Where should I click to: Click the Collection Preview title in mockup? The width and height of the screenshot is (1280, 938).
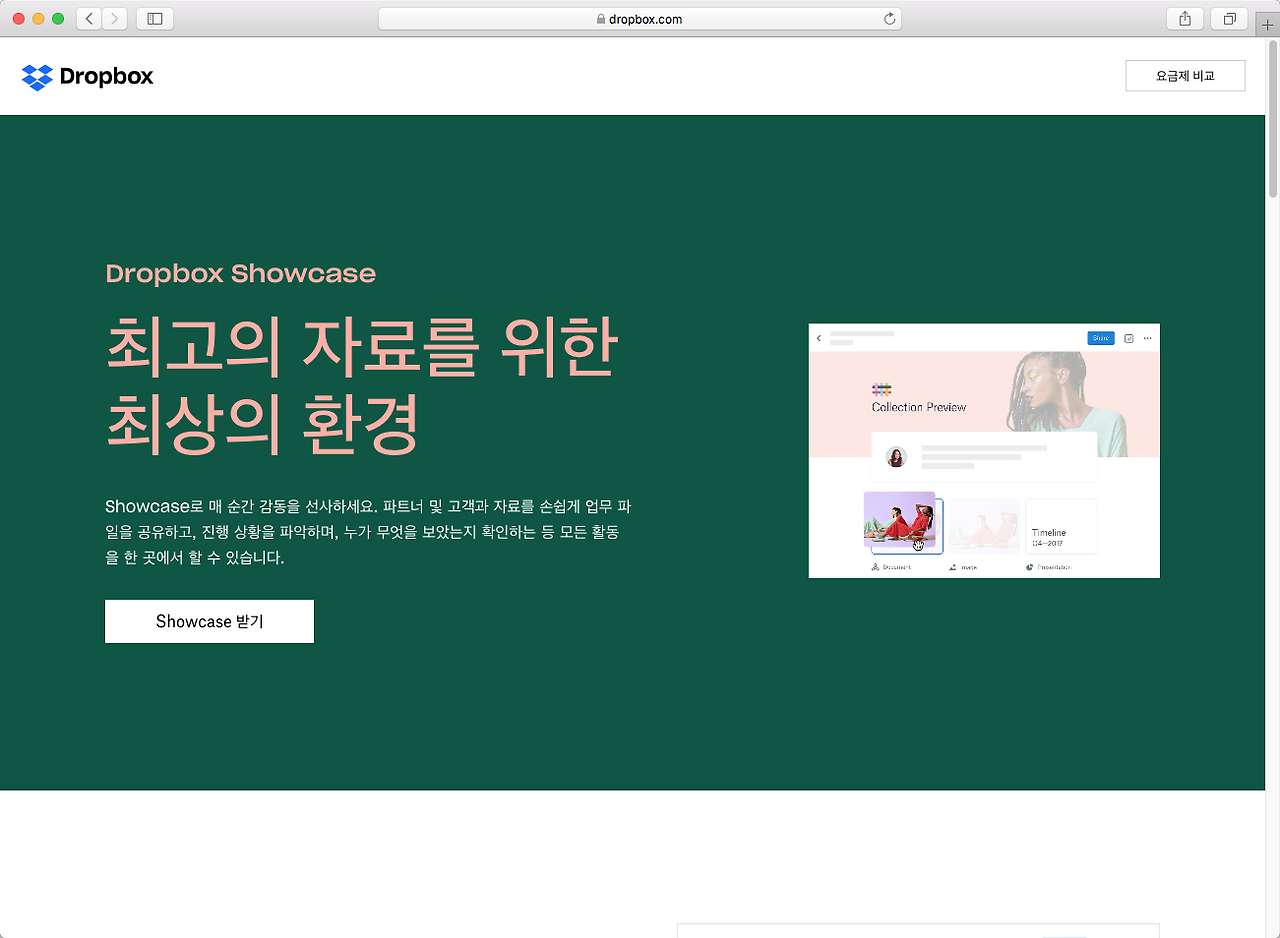(919, 407)
